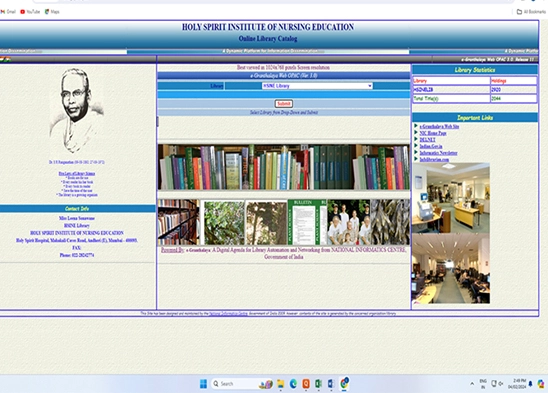Open the NIC Home Page link
548x393 pixels.
pos(433,133)
